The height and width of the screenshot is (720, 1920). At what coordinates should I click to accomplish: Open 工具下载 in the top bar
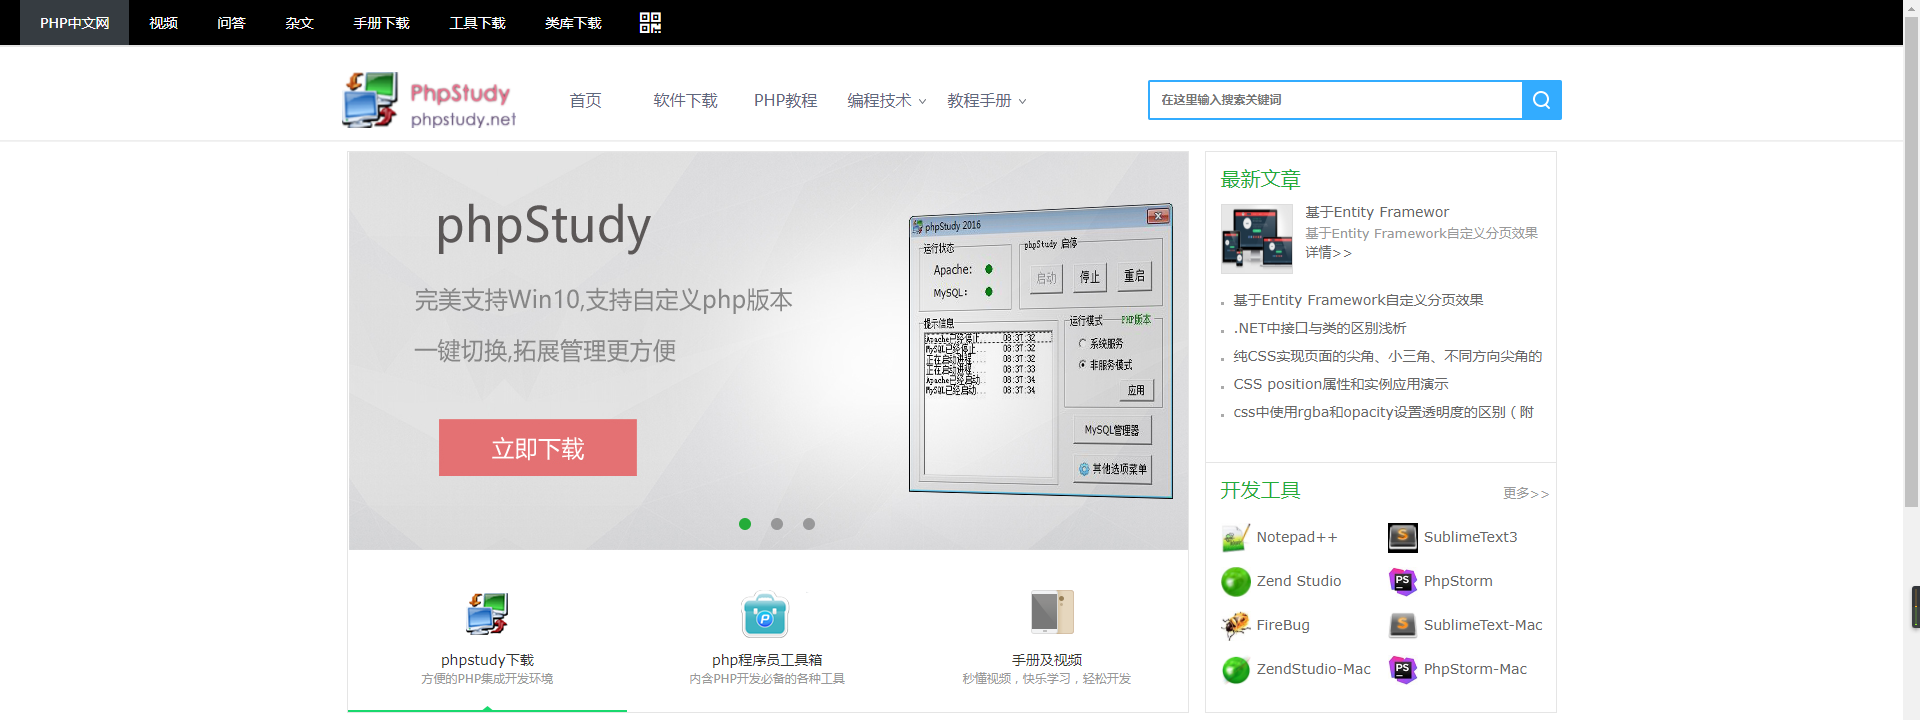coord(477,23)
